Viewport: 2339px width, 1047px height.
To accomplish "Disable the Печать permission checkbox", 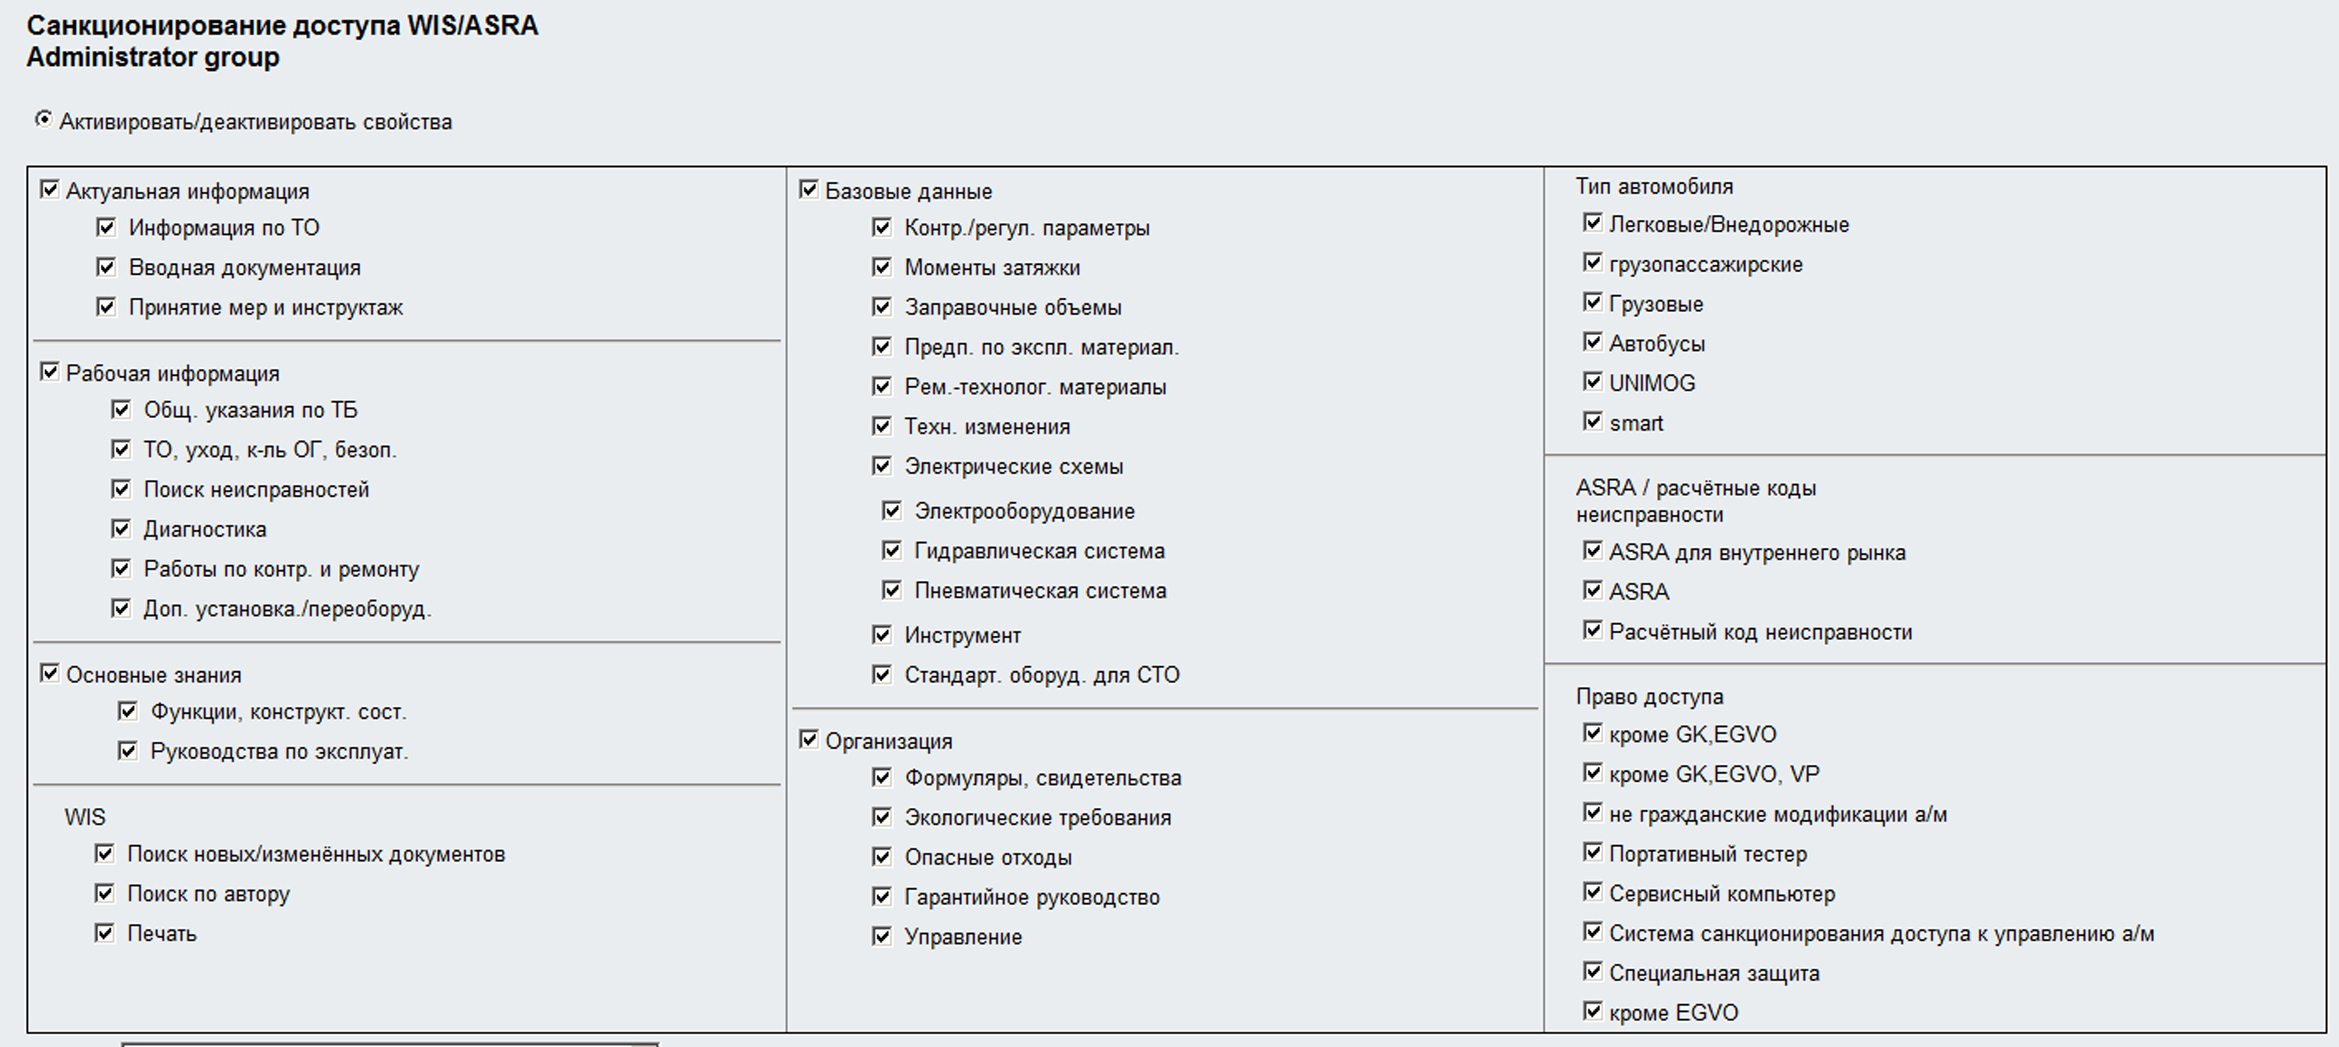I will tap(104, 932).
